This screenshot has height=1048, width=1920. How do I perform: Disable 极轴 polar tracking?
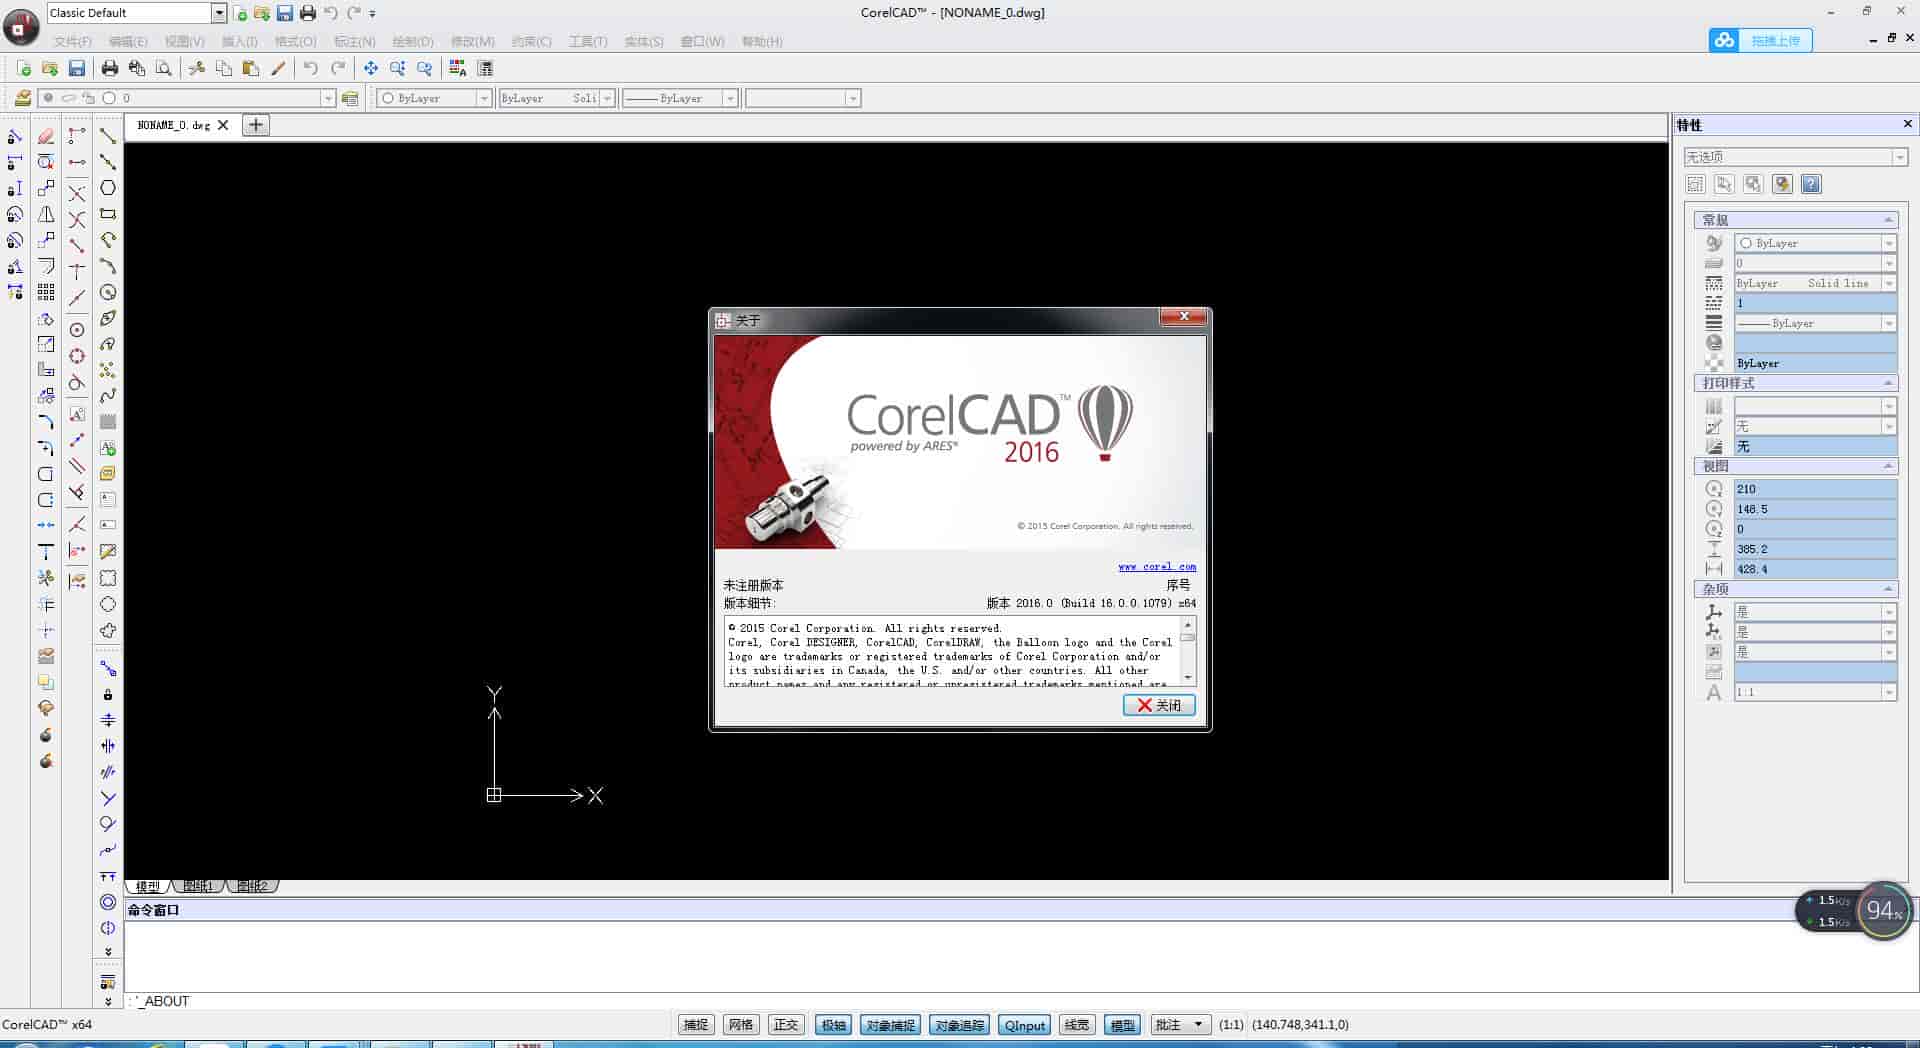click(x=833, y=1024)
